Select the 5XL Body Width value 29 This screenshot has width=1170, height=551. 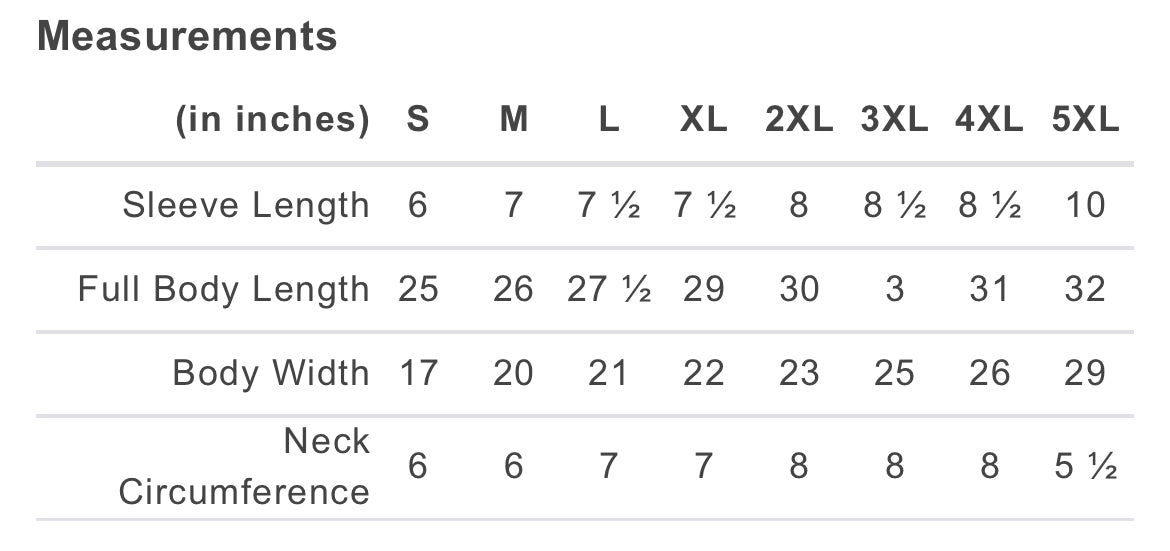point(1085,373)
